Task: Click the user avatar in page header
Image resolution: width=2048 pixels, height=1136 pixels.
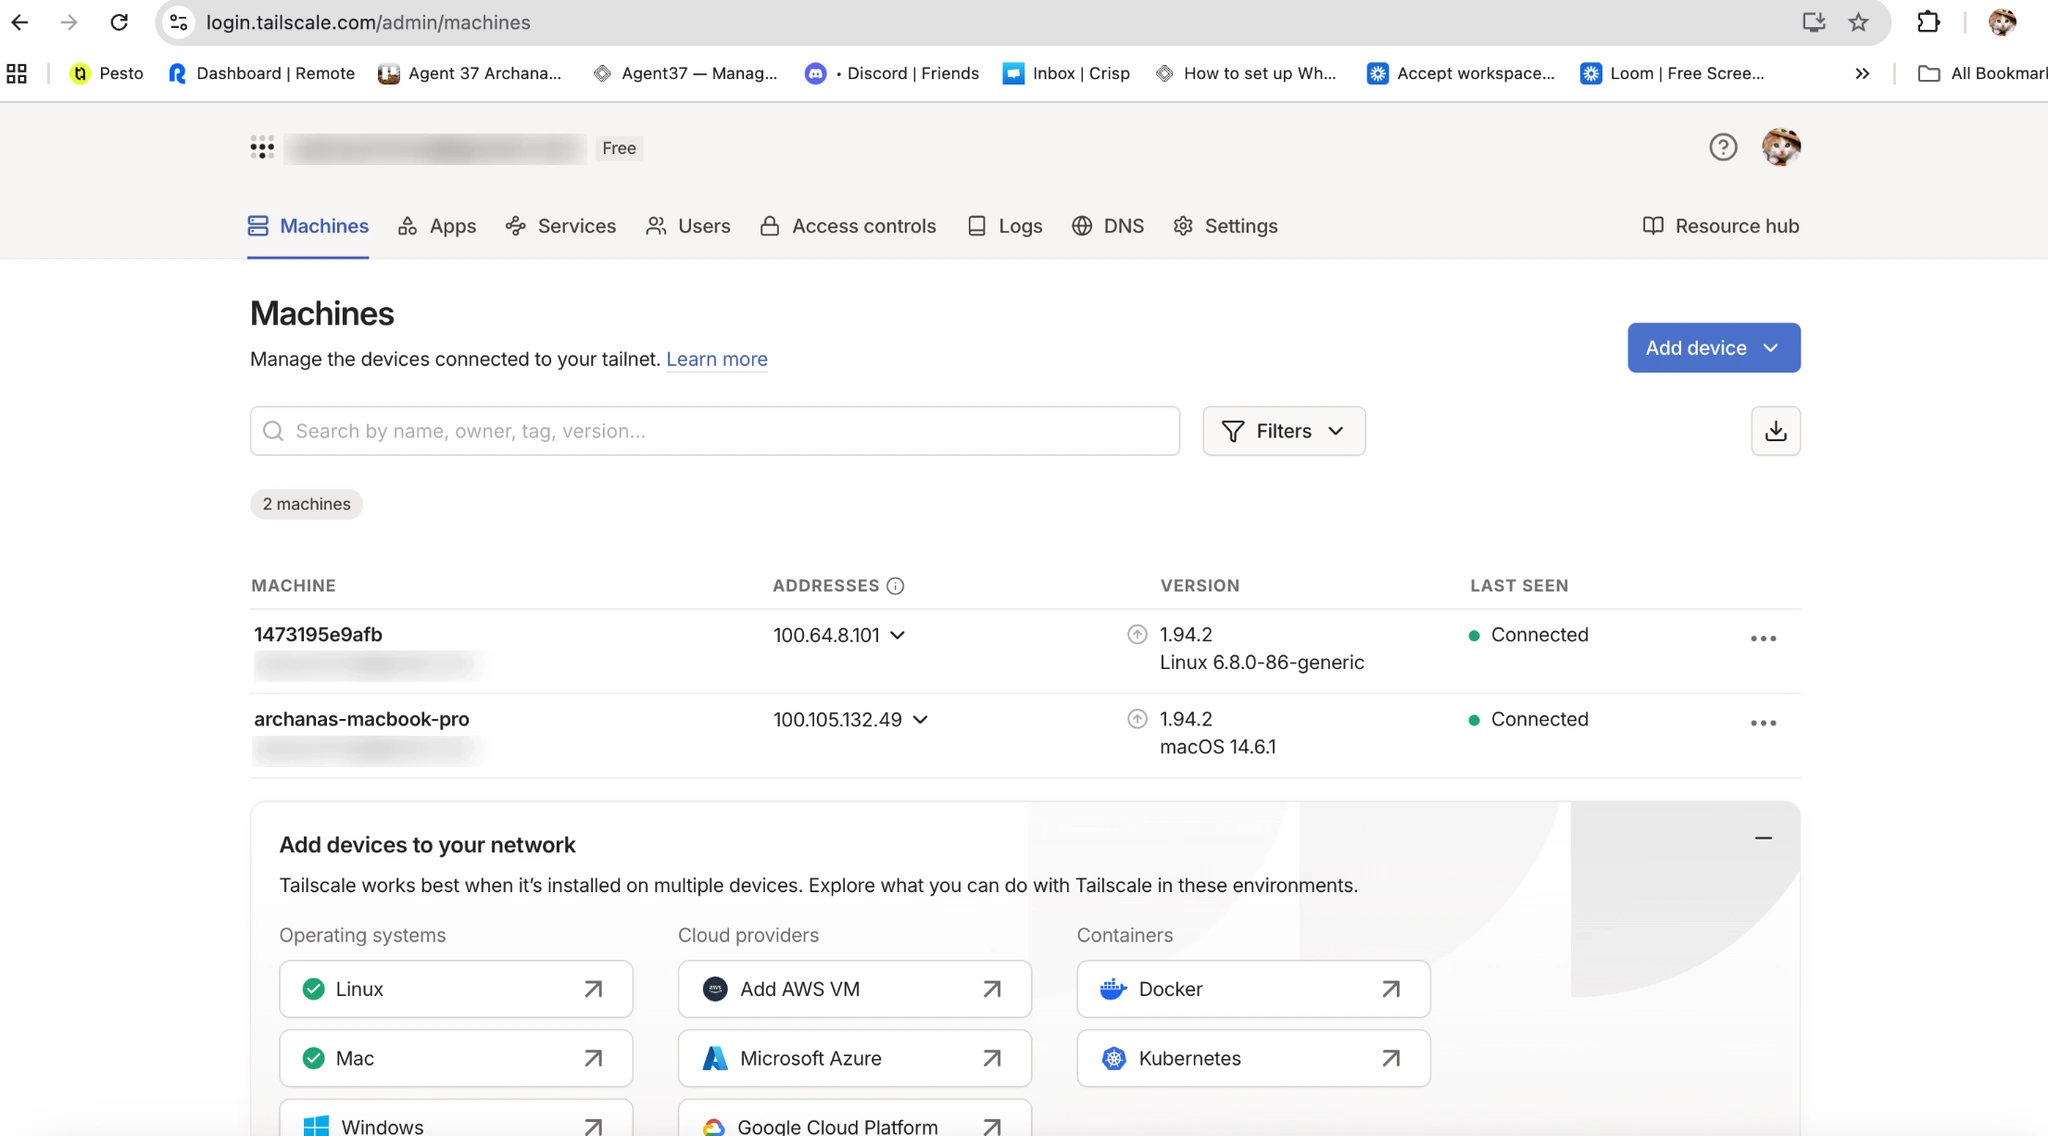Action: [x=1780, y=147]
